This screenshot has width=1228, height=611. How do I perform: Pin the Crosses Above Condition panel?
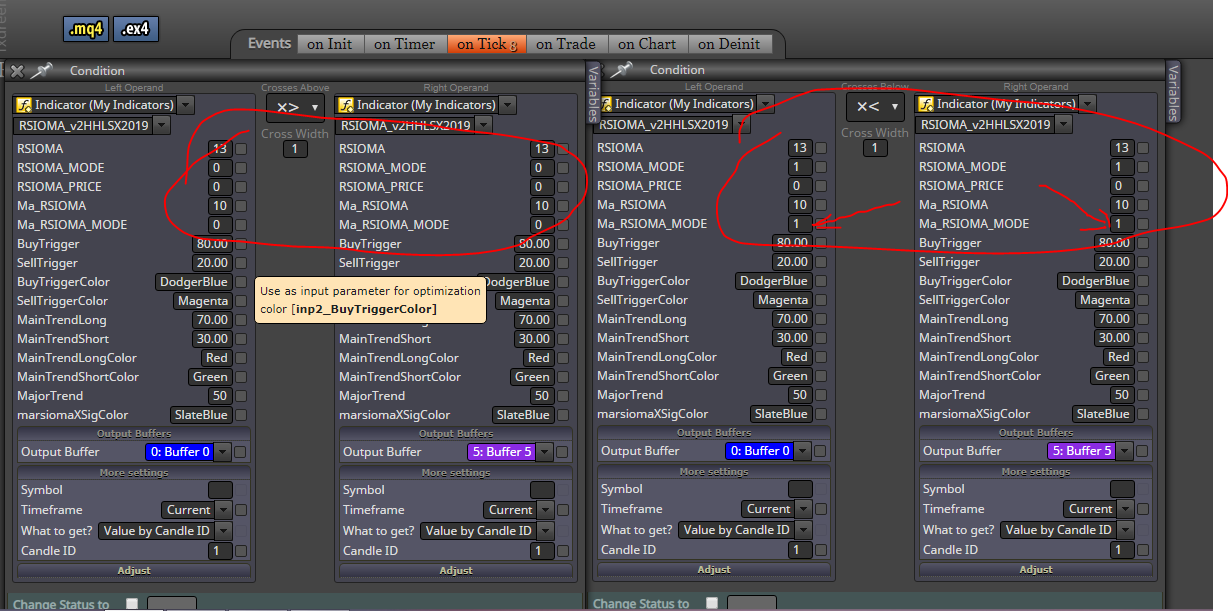(x=42, y=71)
